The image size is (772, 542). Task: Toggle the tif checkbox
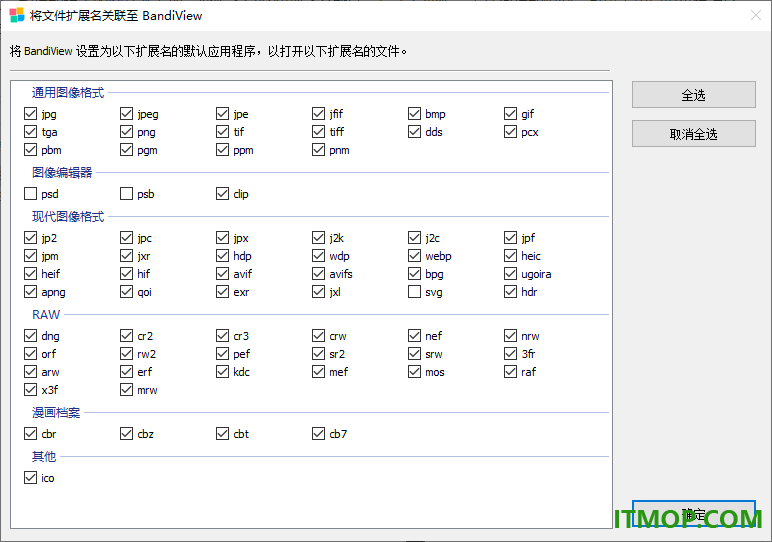(223, 132)
